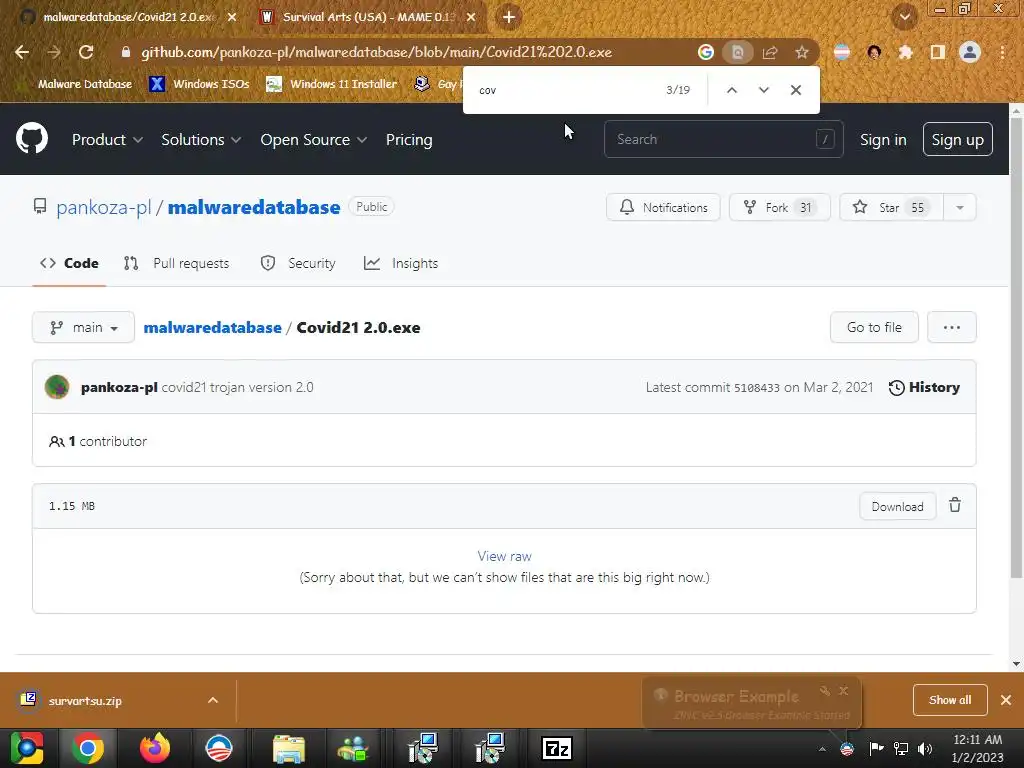Open the Code tab
The image size is (1024, 768).
[x=69, y=263]
